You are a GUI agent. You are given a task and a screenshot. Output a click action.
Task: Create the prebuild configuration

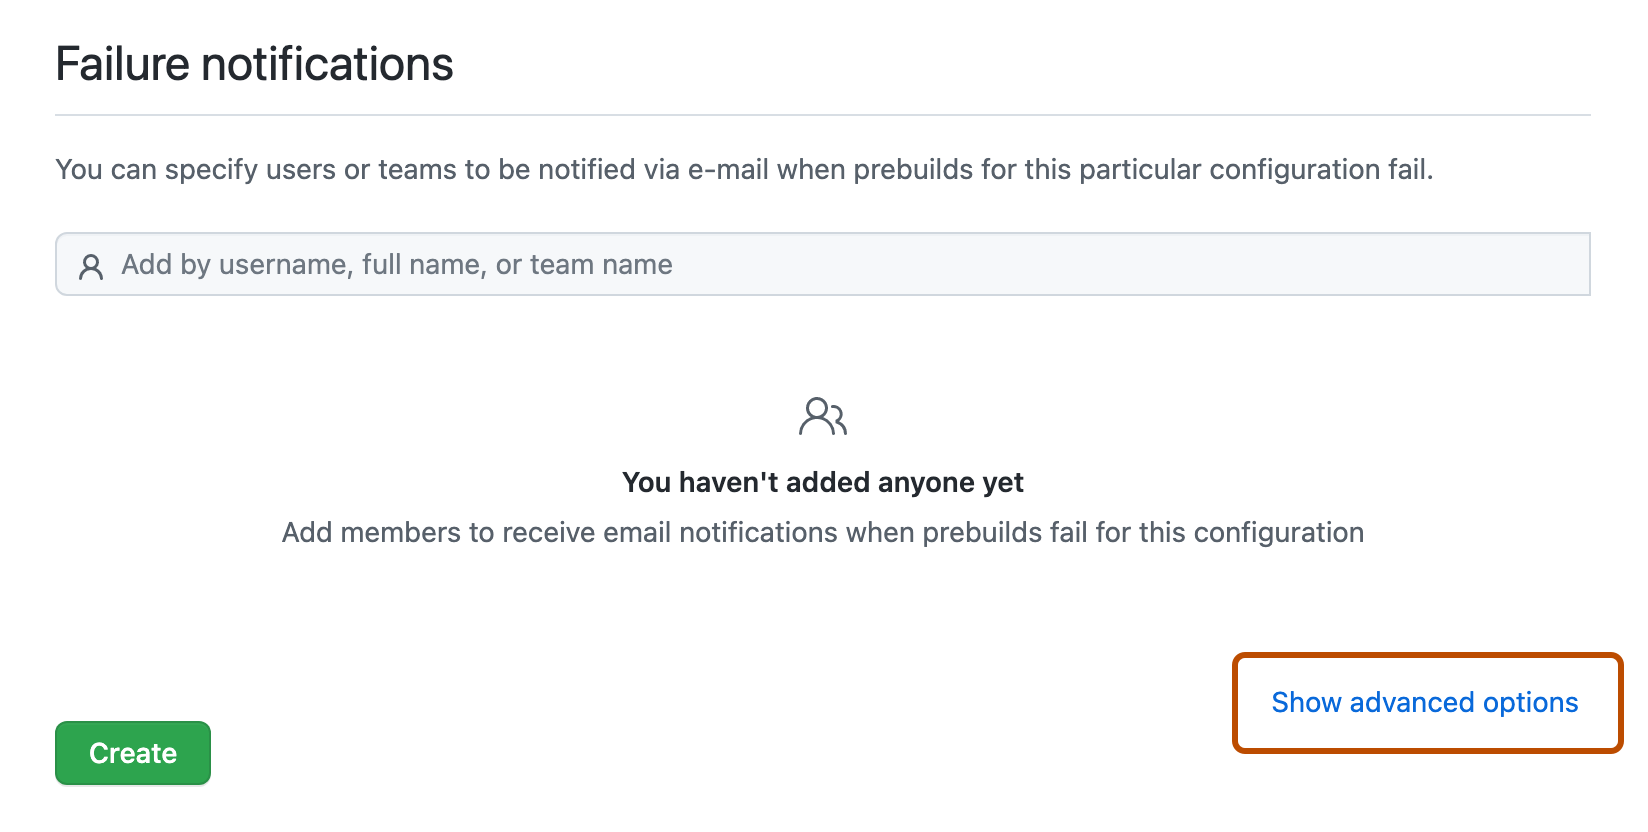[132, 752]
